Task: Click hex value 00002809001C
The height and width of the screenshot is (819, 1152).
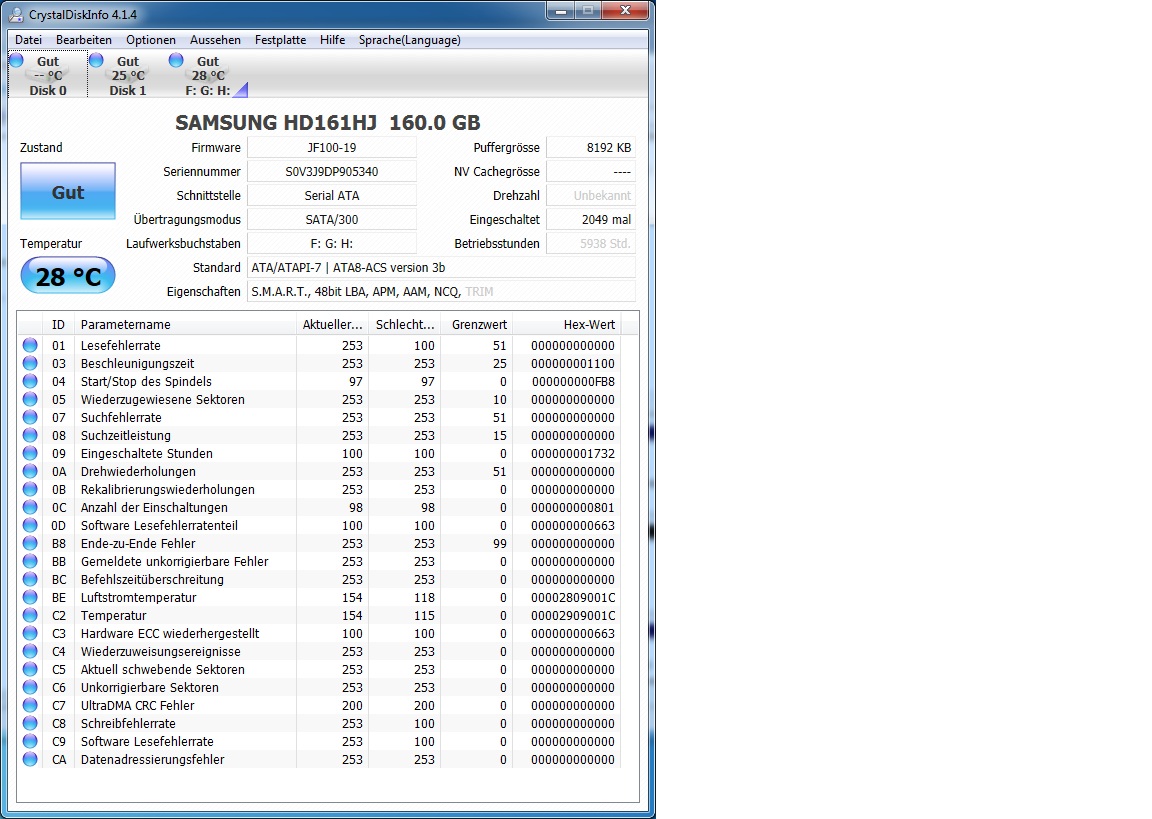Action: [x=573, y=597]
